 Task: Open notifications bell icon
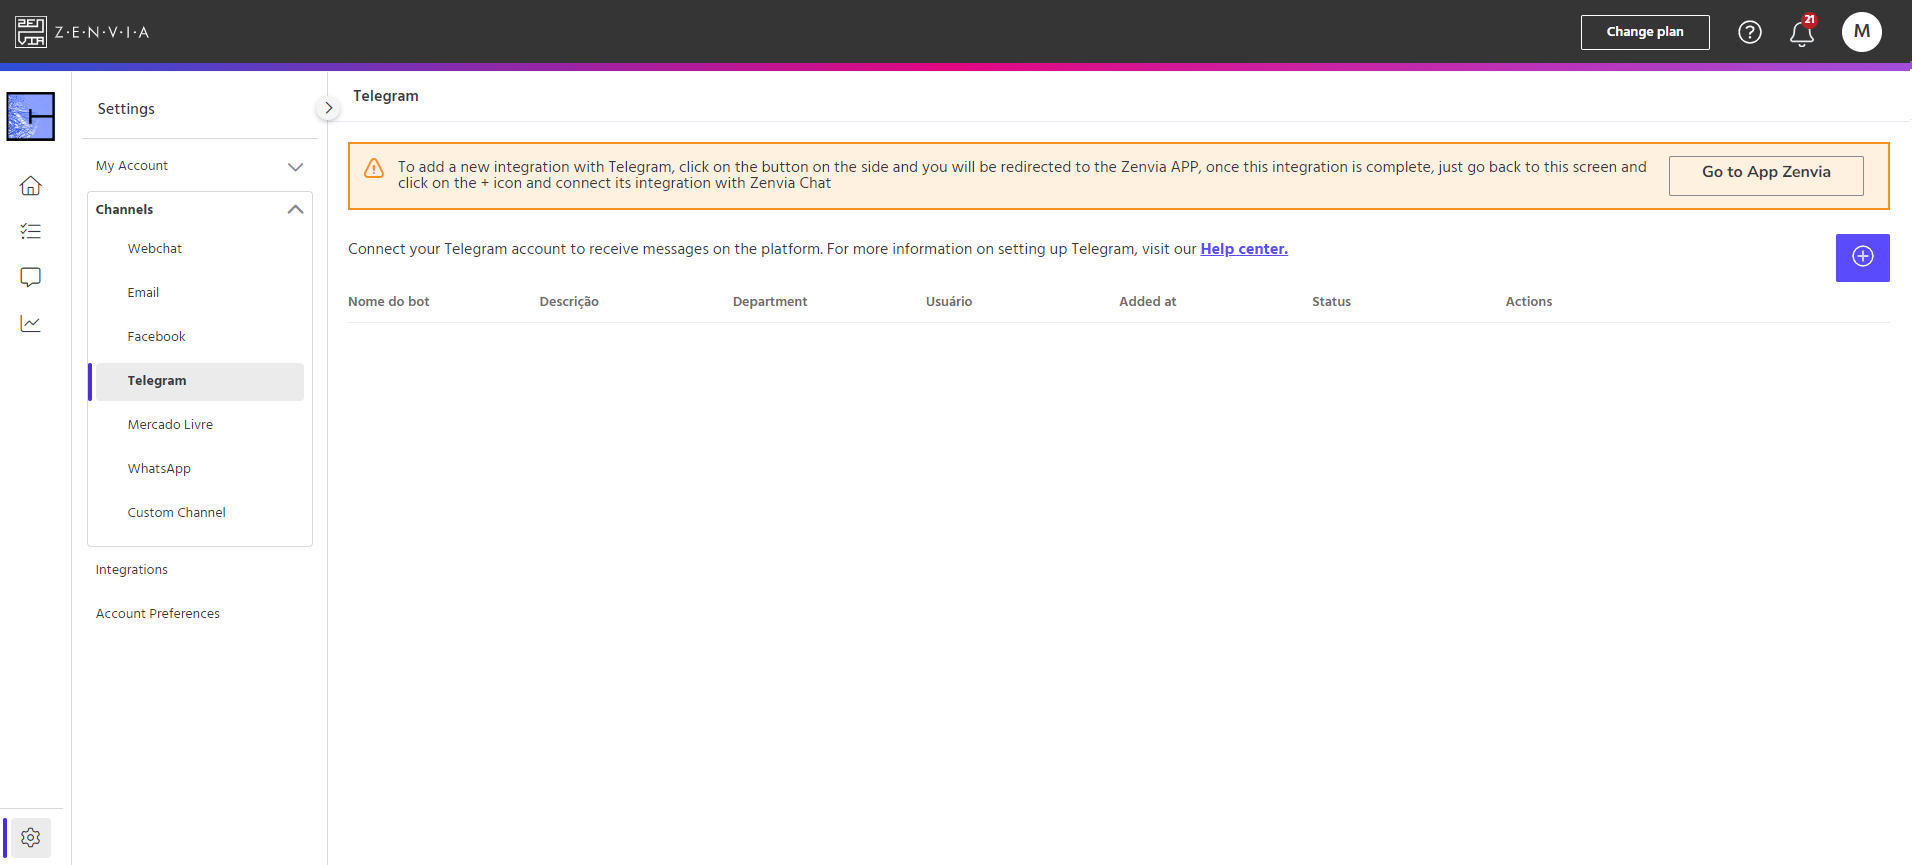coord(1802,33)
